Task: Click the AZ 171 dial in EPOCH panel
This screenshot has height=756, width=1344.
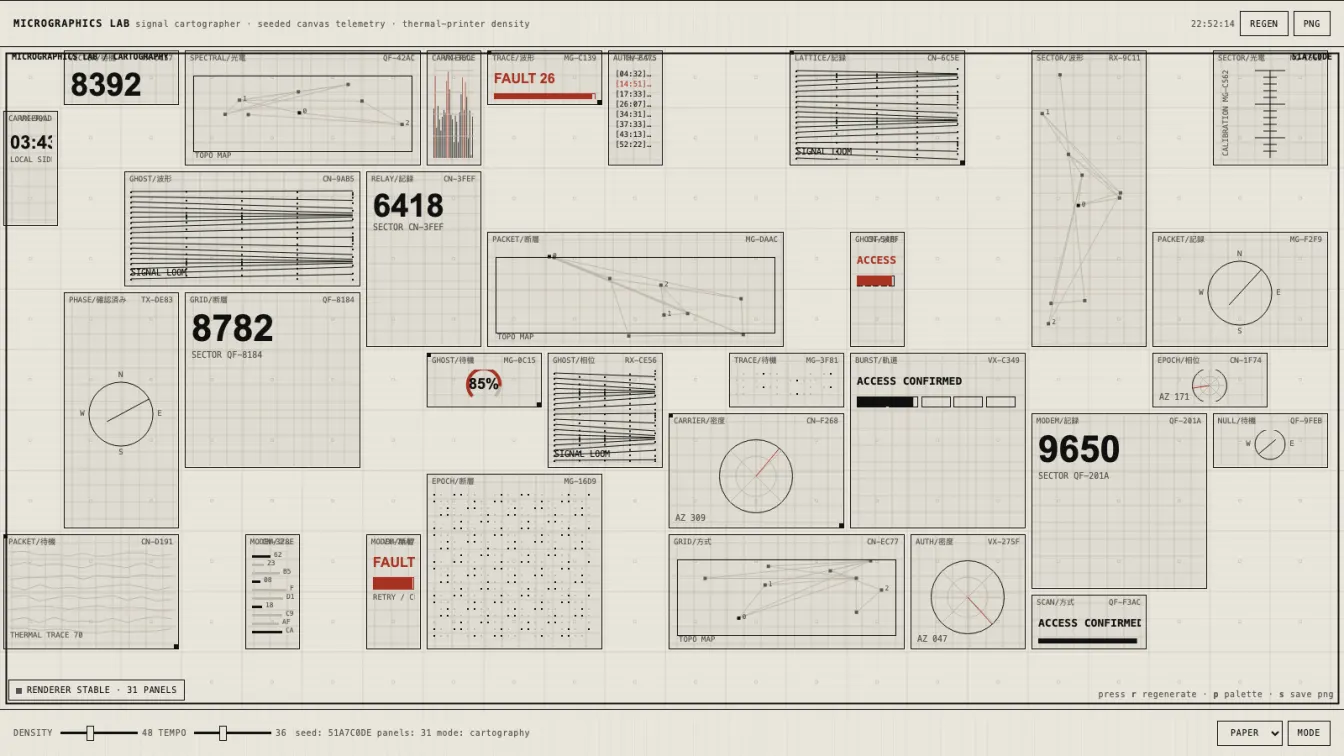Action: [1209, 386]
